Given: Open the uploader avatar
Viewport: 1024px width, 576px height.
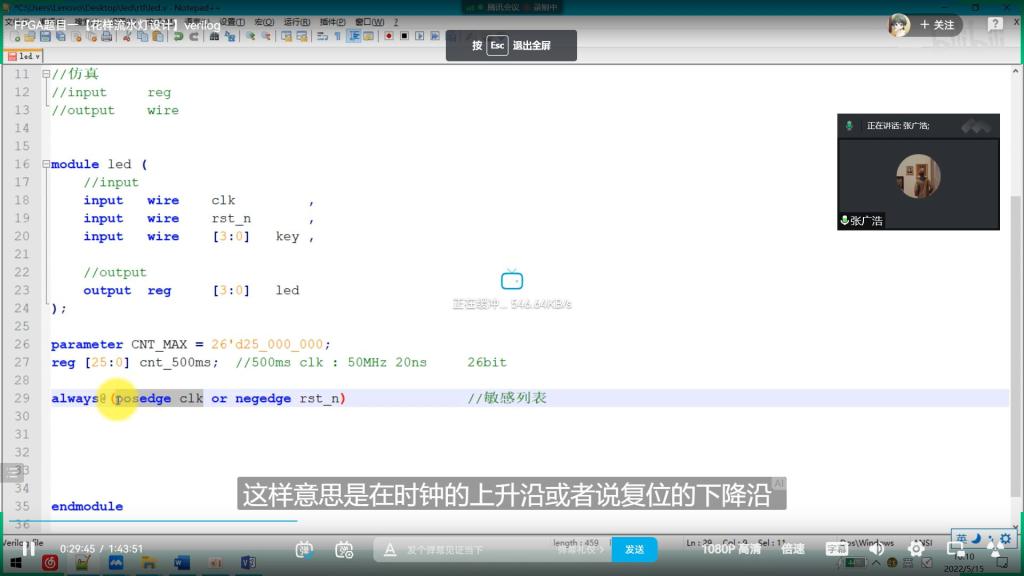Looking at the screenshot, I should click(899, 25).
